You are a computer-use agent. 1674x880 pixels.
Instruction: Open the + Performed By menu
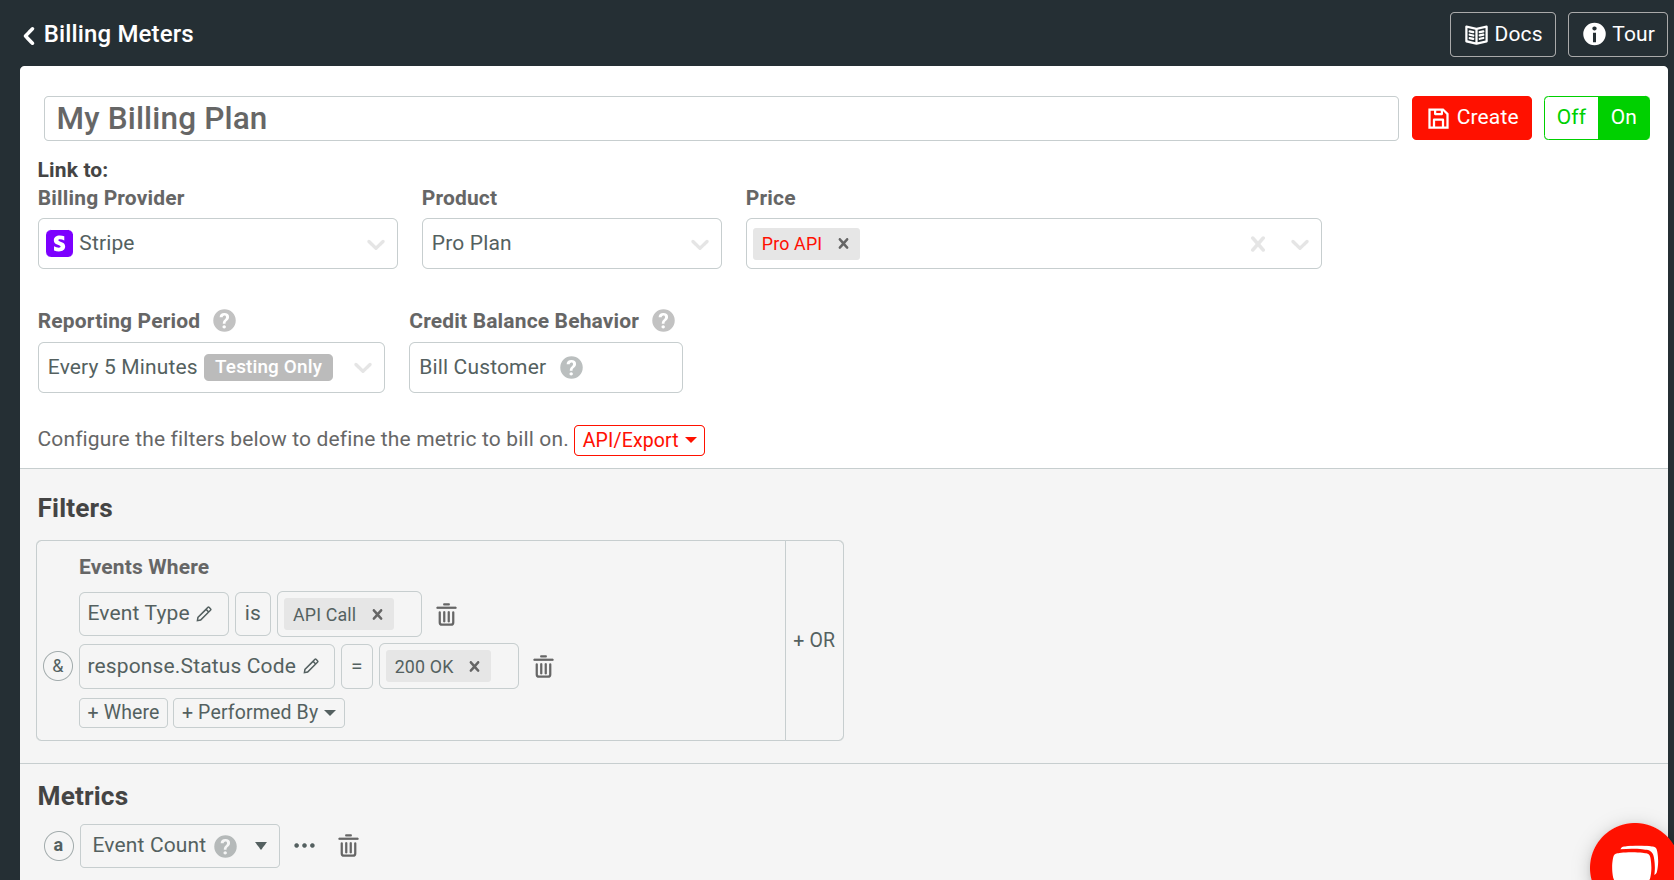(x=258, y=713)
